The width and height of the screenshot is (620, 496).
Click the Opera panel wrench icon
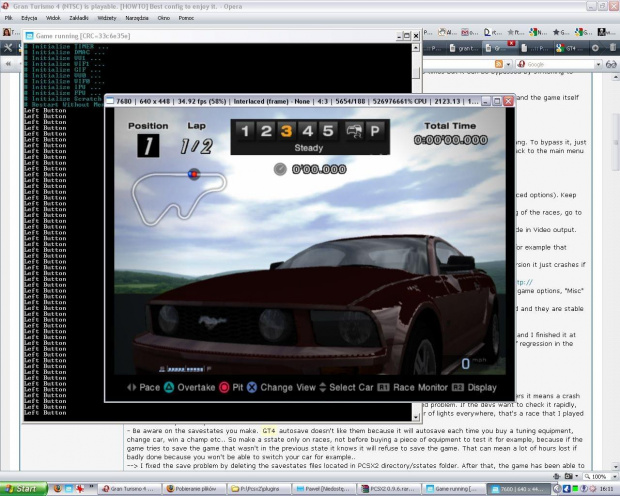point(8,48)
